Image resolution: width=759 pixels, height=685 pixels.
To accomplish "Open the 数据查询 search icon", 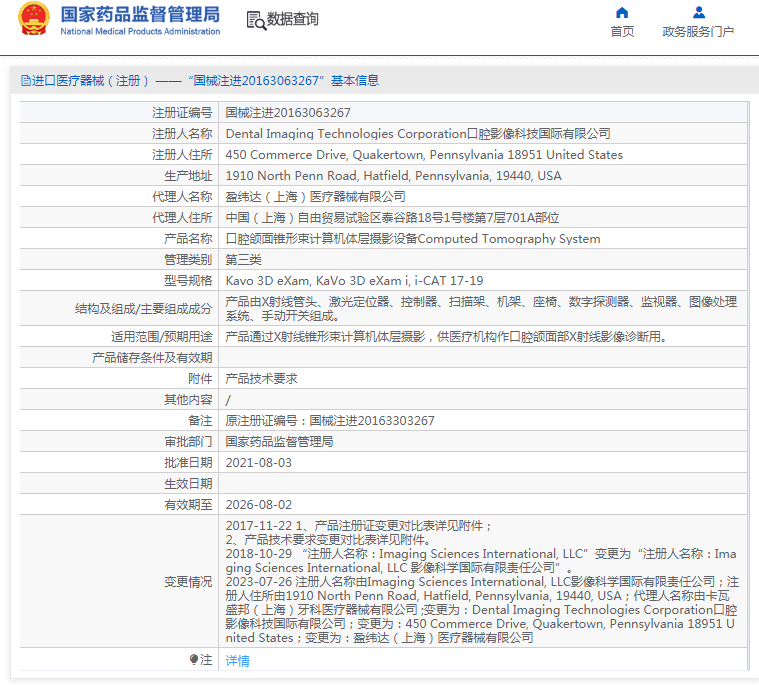I will pyautogui.click(x=256, y=20).
